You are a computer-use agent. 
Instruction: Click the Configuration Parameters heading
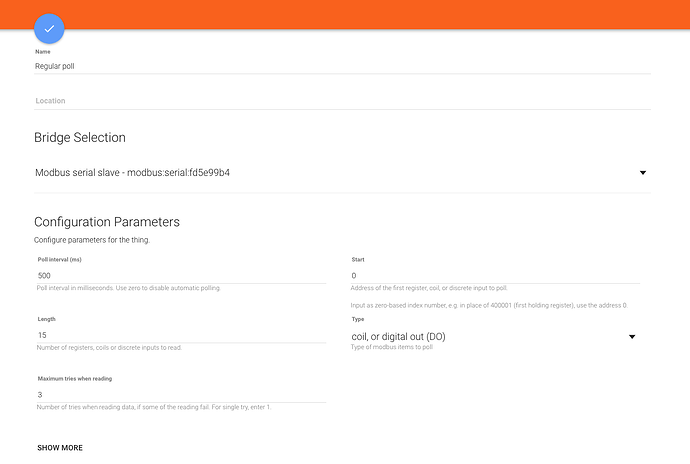[107, 222]
